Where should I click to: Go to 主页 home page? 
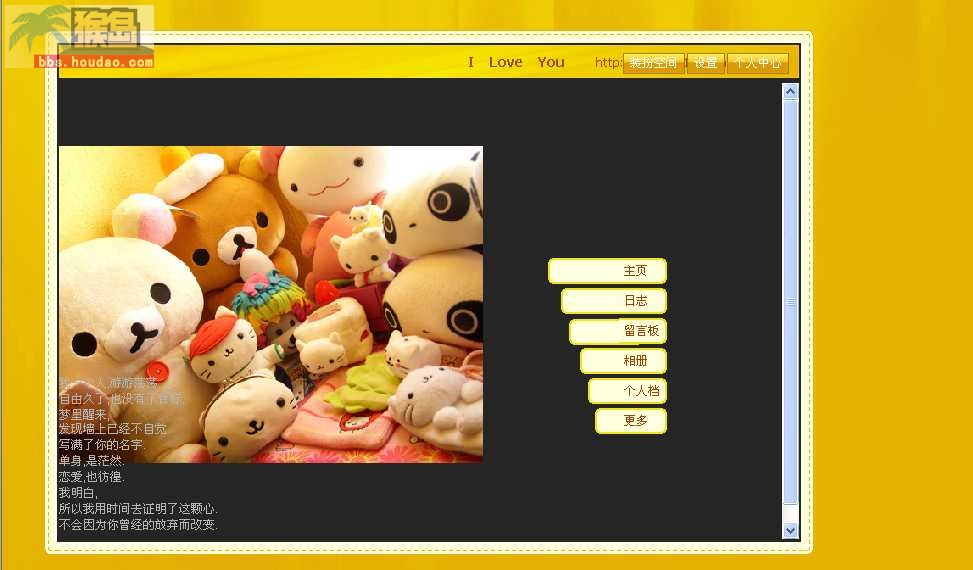(608, 271)
